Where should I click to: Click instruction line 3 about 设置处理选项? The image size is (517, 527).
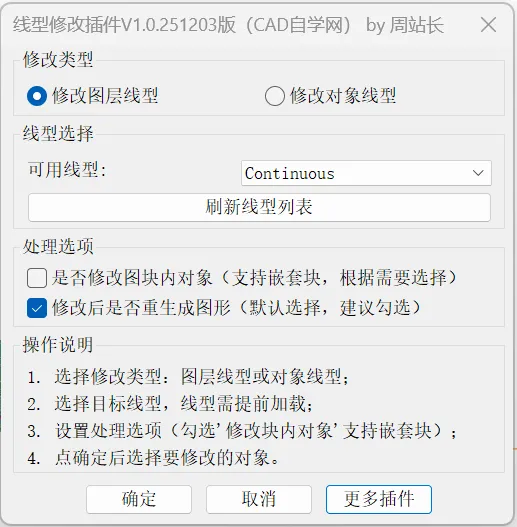tap(242, 431)
